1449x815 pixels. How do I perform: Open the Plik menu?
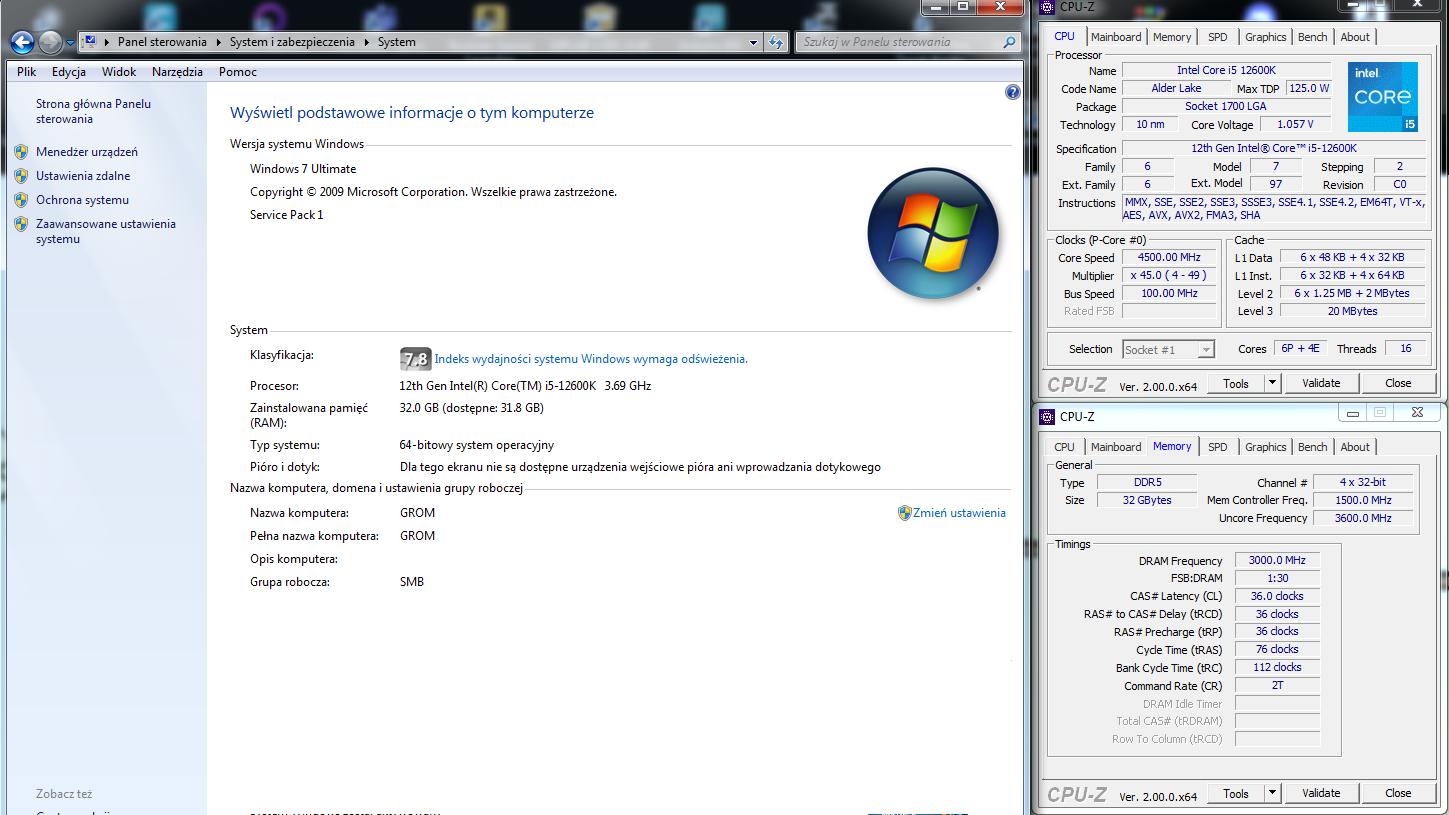tap(26, 72)
